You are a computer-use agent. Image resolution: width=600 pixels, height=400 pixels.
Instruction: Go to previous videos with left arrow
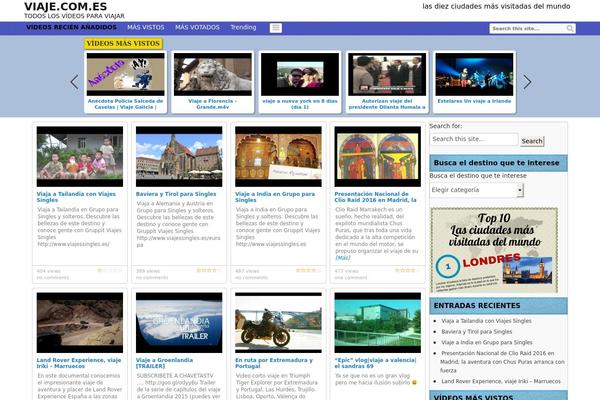[74, 82]
